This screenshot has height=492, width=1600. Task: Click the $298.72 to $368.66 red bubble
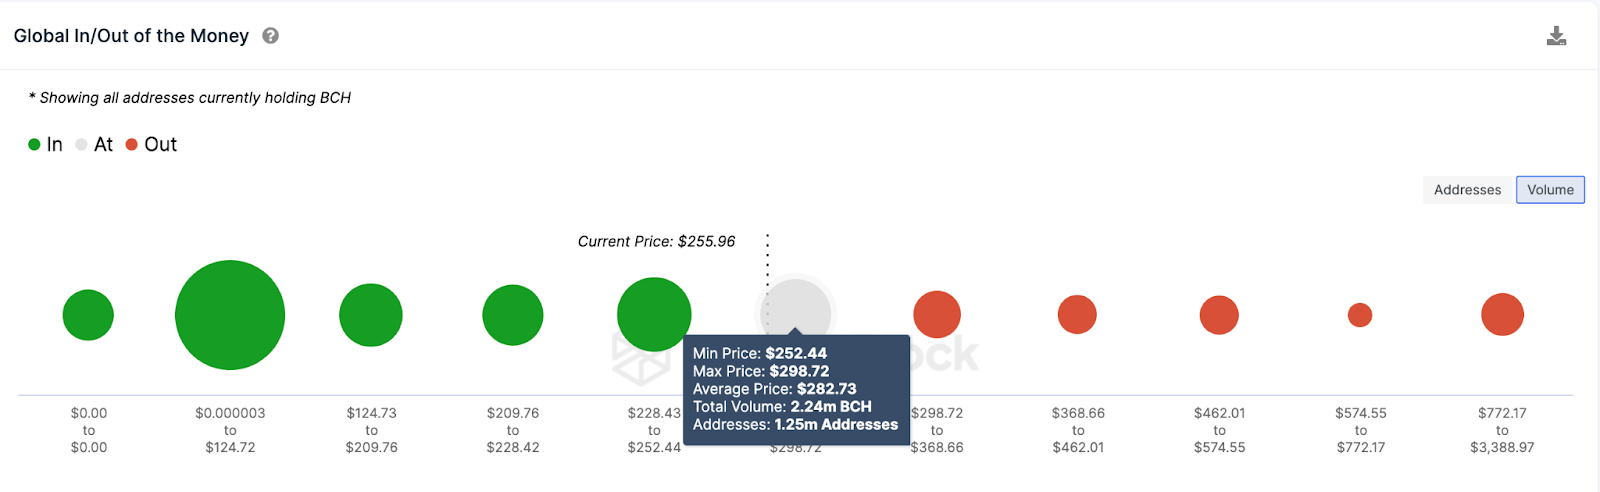(937, 314)
